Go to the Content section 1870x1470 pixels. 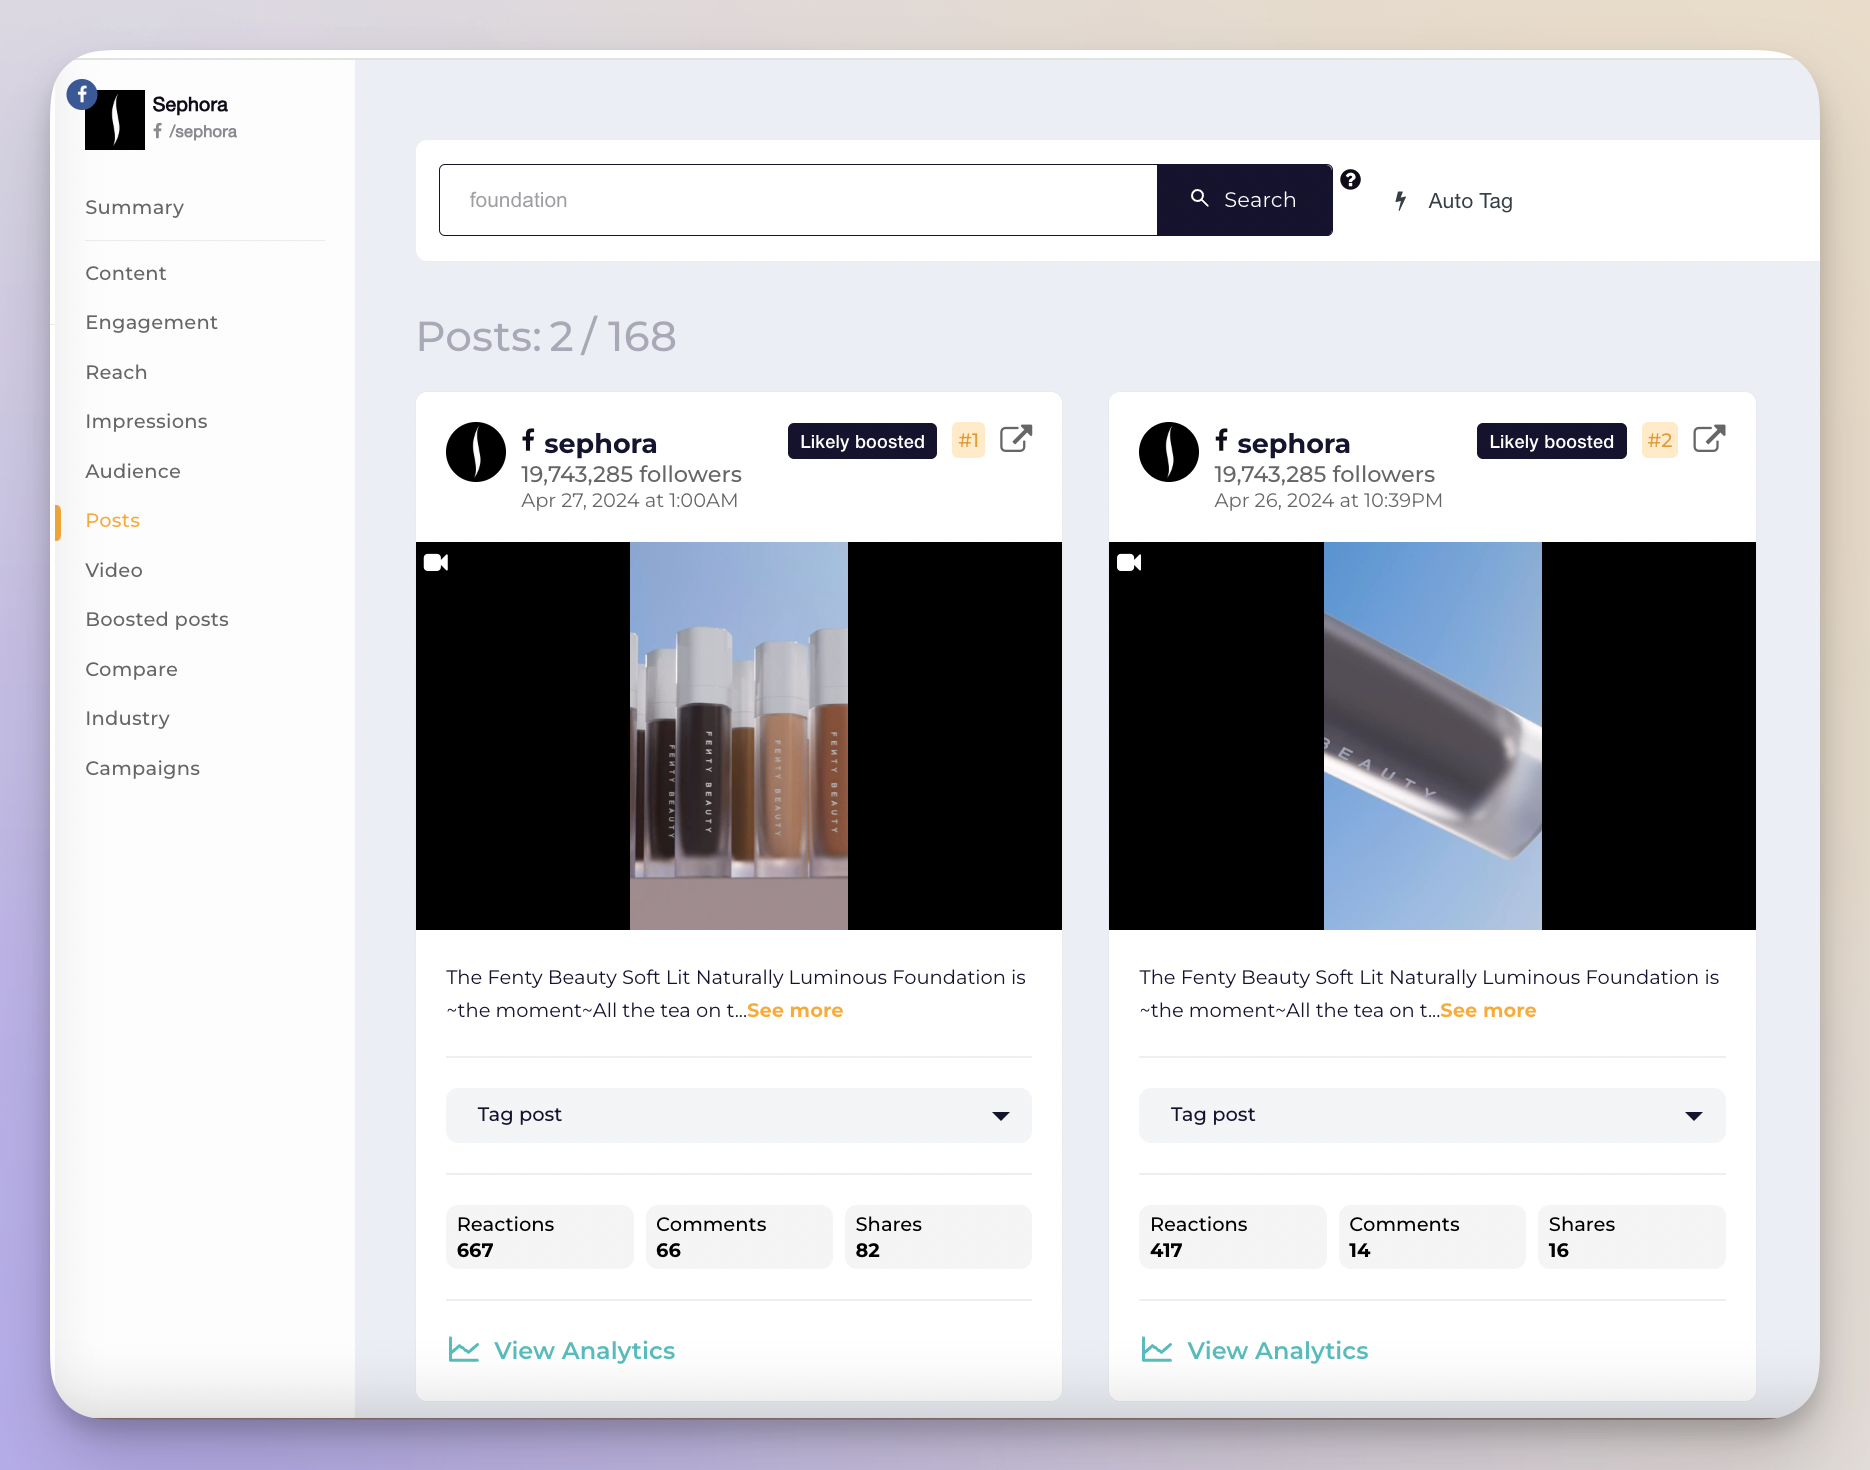click(x=126, y=273)
